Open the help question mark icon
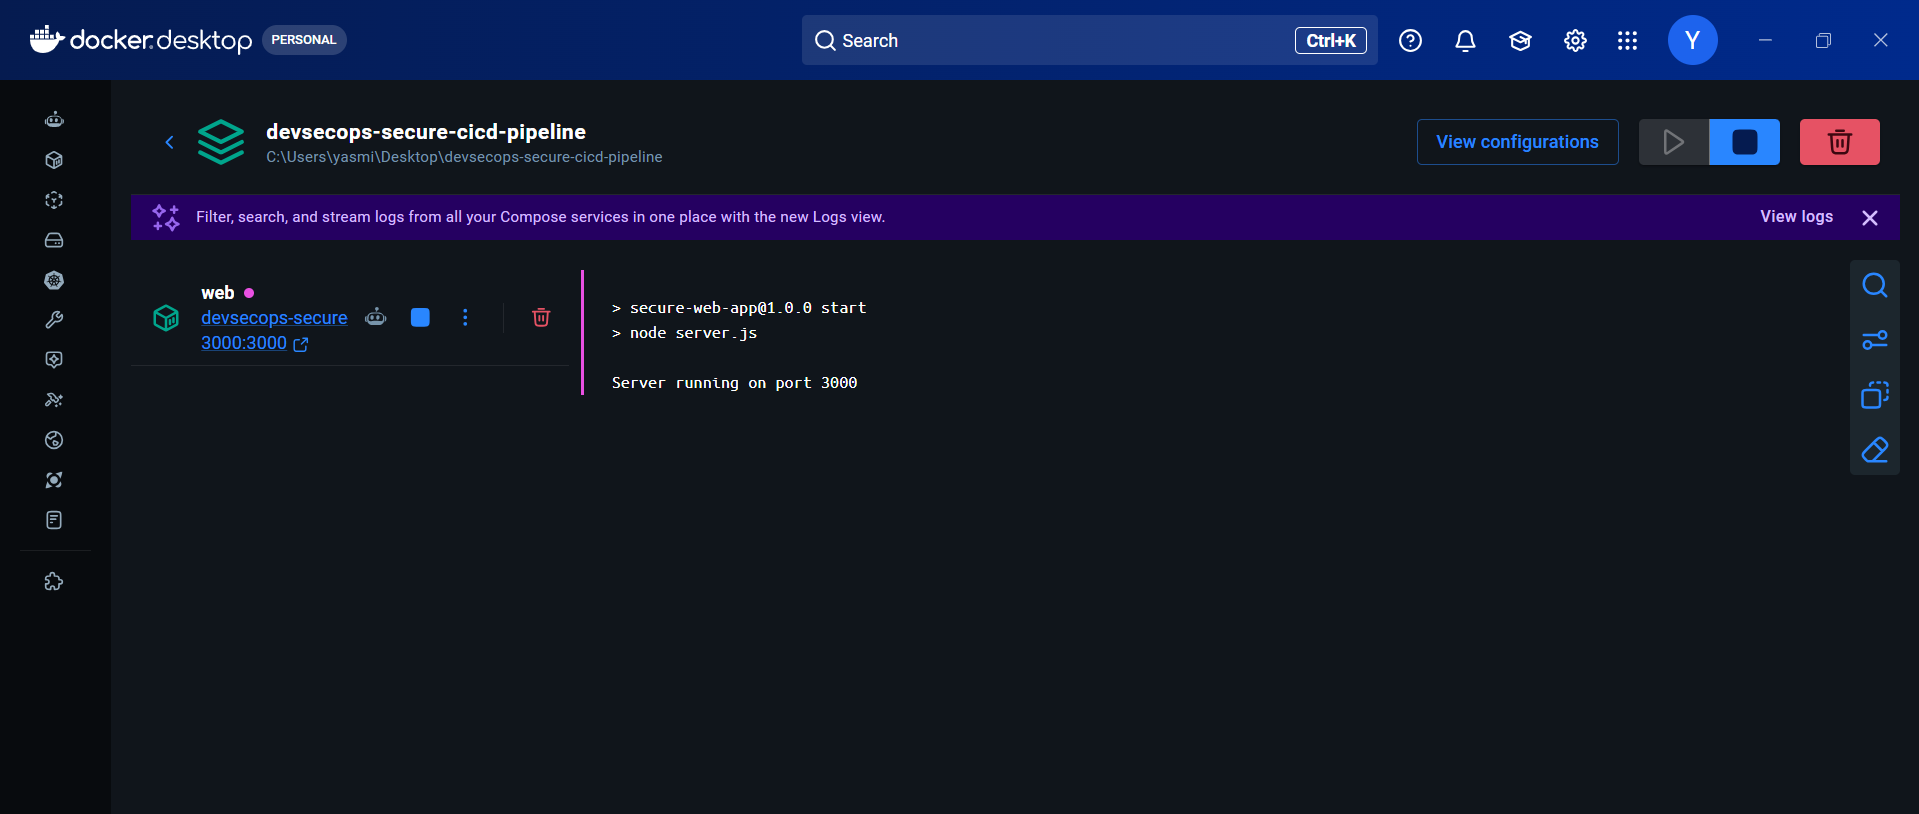The height and width of the screenshot is (814, 1919). [x=1410, y=40]
